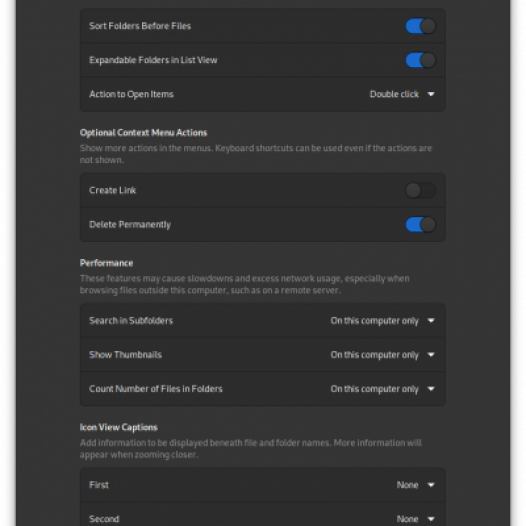526x526 pixels.
Task: Disable Expandable Folders in List View
Action: 420,60
